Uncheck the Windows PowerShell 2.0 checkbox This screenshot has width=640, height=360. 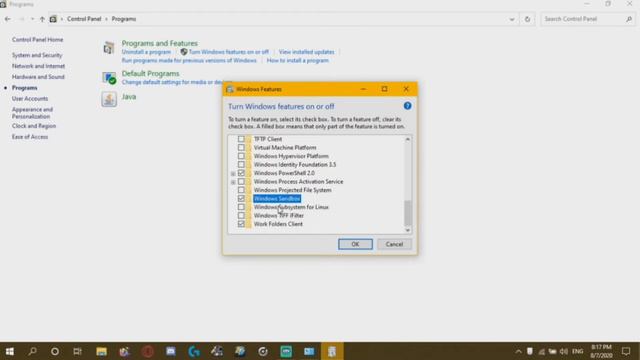tap(241, 173)
